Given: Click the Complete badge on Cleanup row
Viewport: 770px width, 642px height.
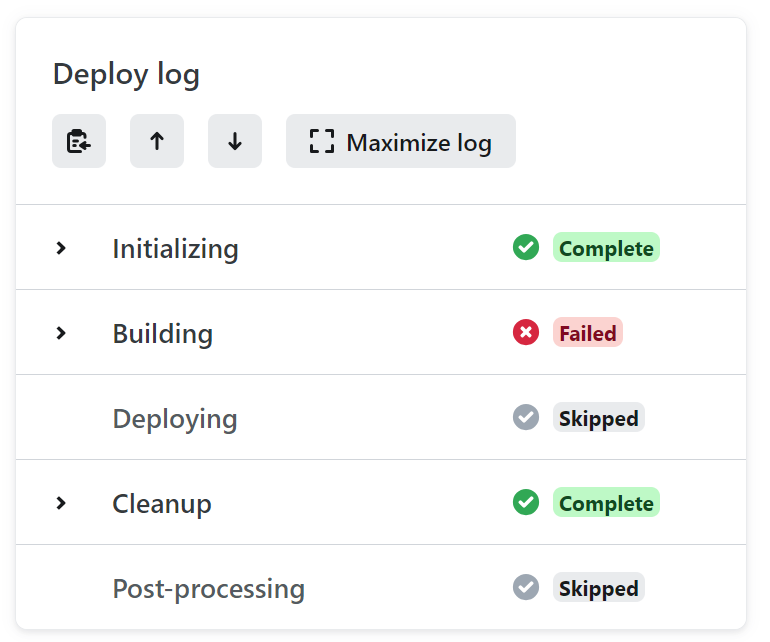Looking at the screenshot, I should [606, 502].
